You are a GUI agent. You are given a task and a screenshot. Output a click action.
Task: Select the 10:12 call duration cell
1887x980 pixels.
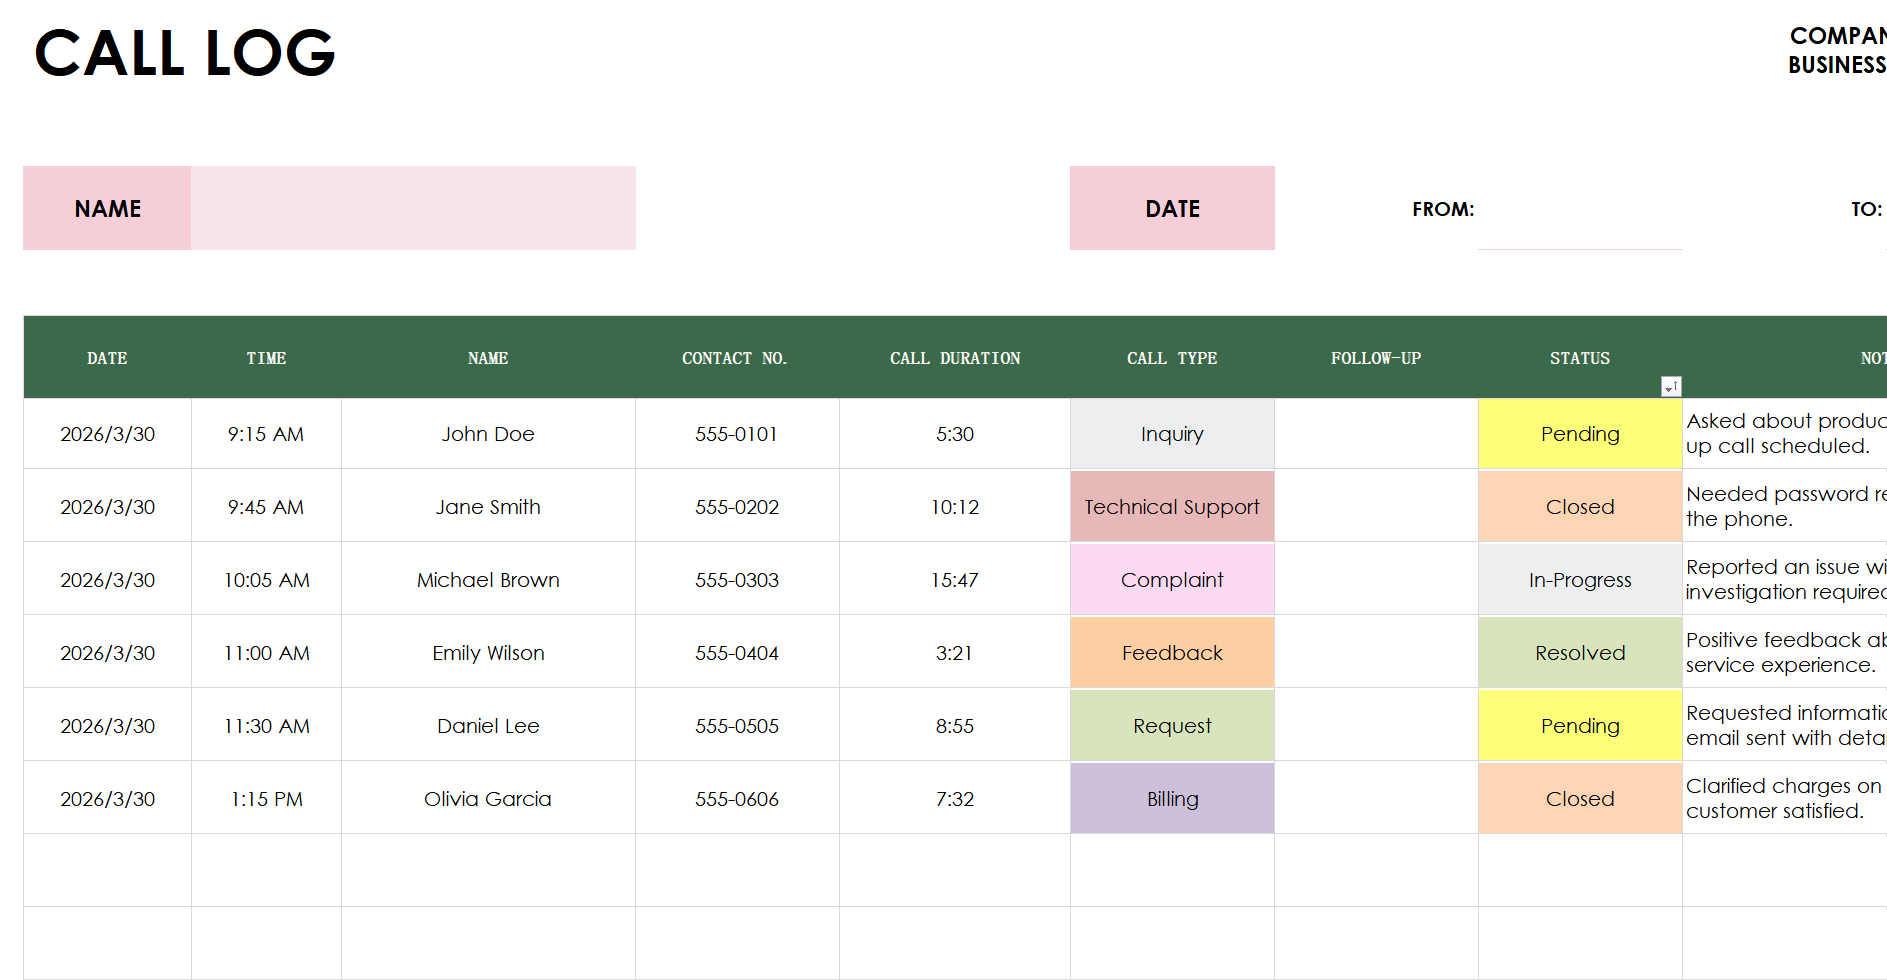(955, 507)
